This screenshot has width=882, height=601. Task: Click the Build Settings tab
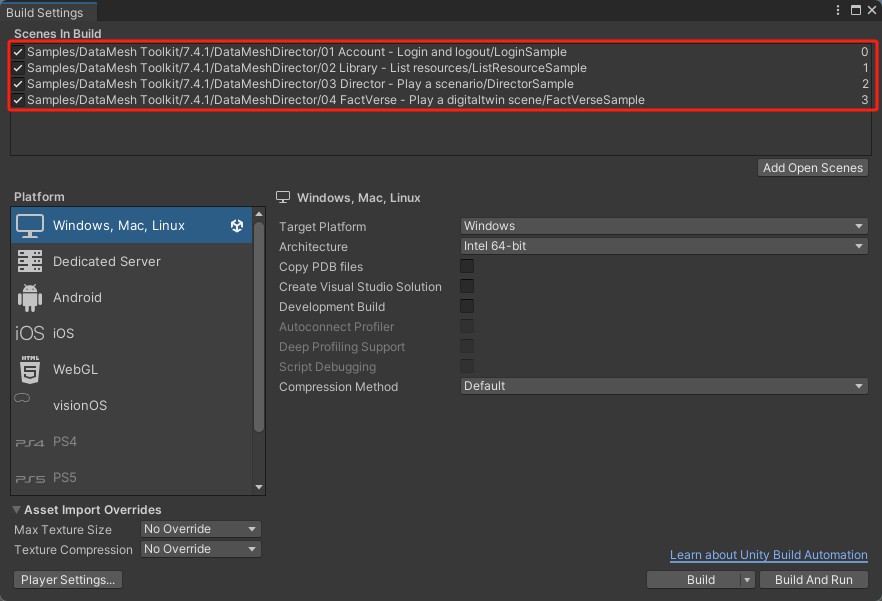45,13
